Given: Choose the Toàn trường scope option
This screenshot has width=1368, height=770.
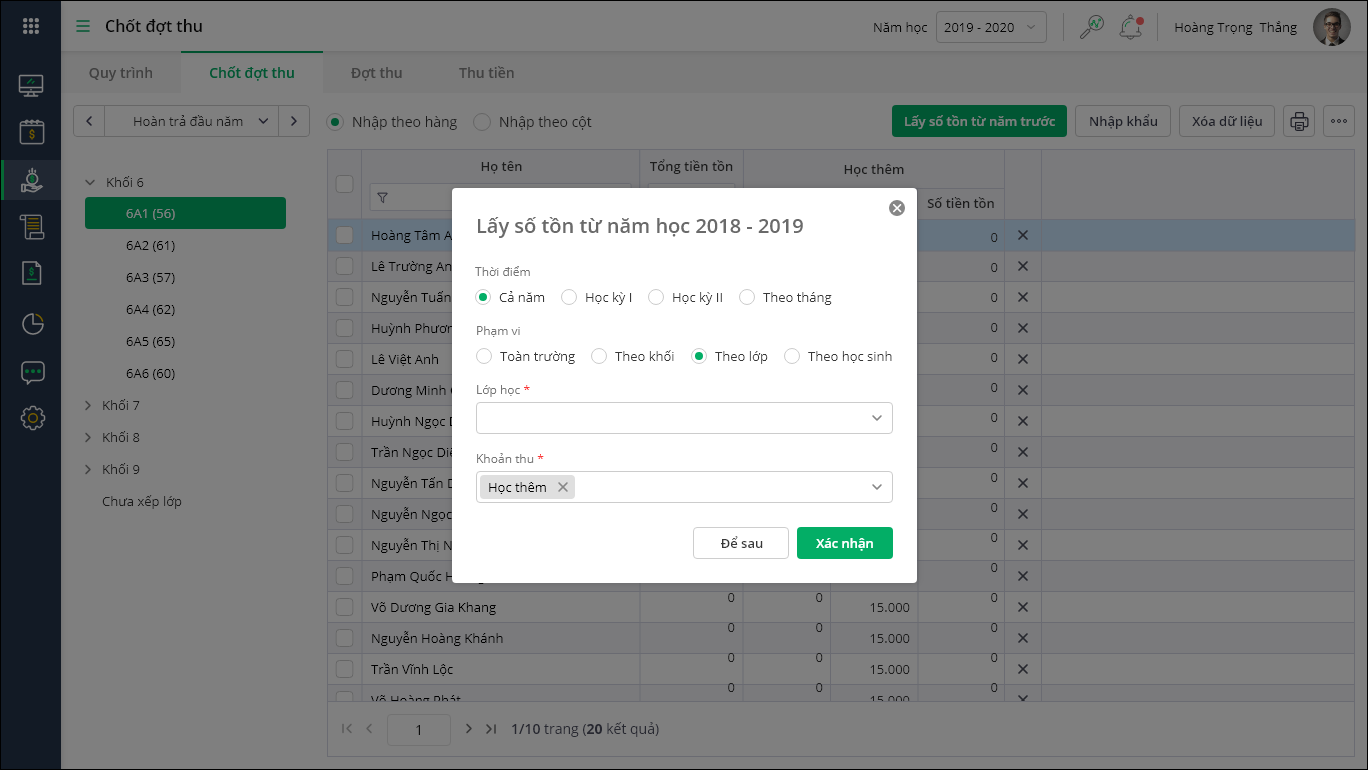Looking at the screenshot, I should point(484,356).
